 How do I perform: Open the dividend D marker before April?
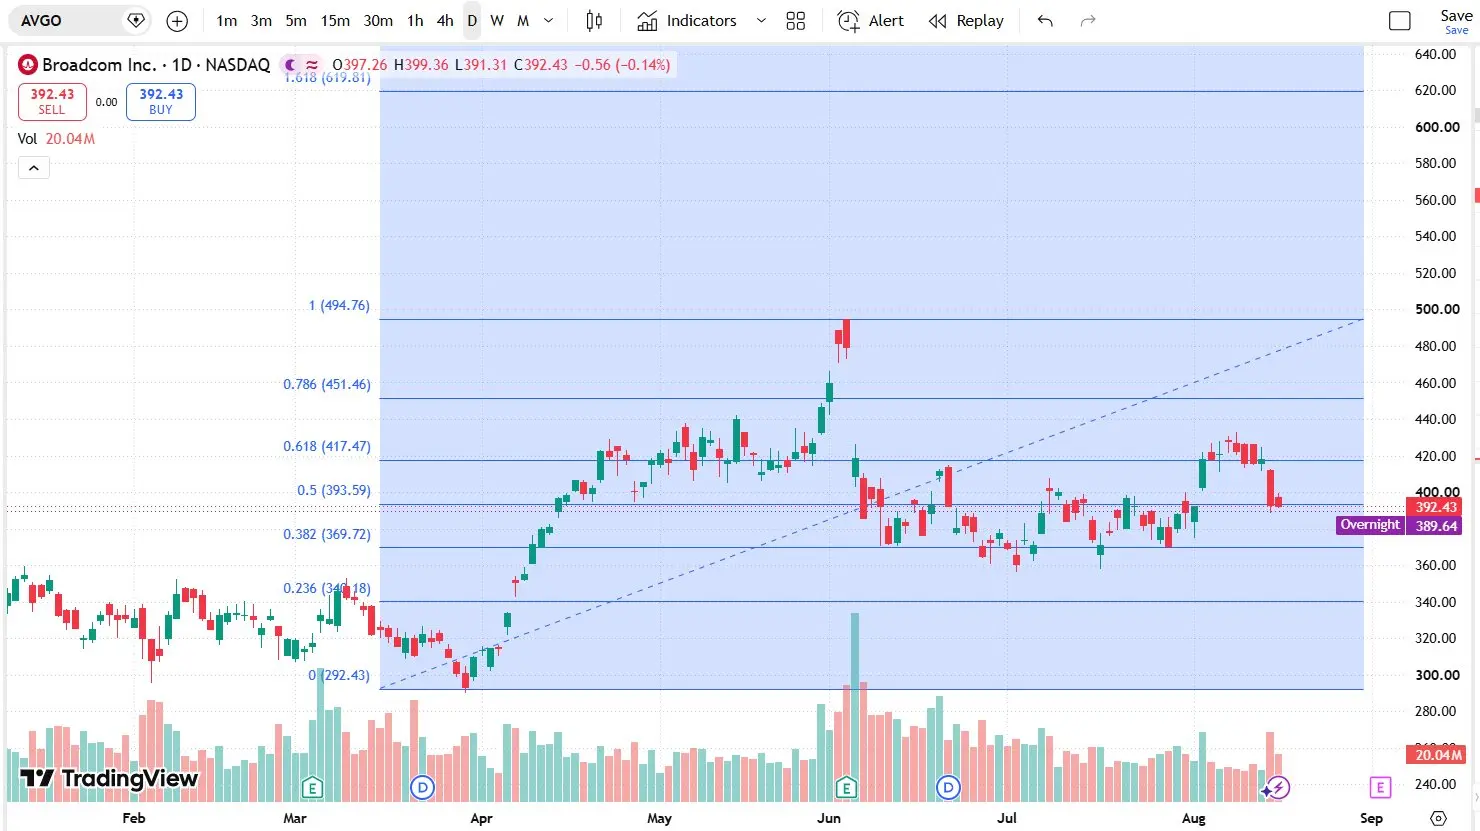(423, 788)
